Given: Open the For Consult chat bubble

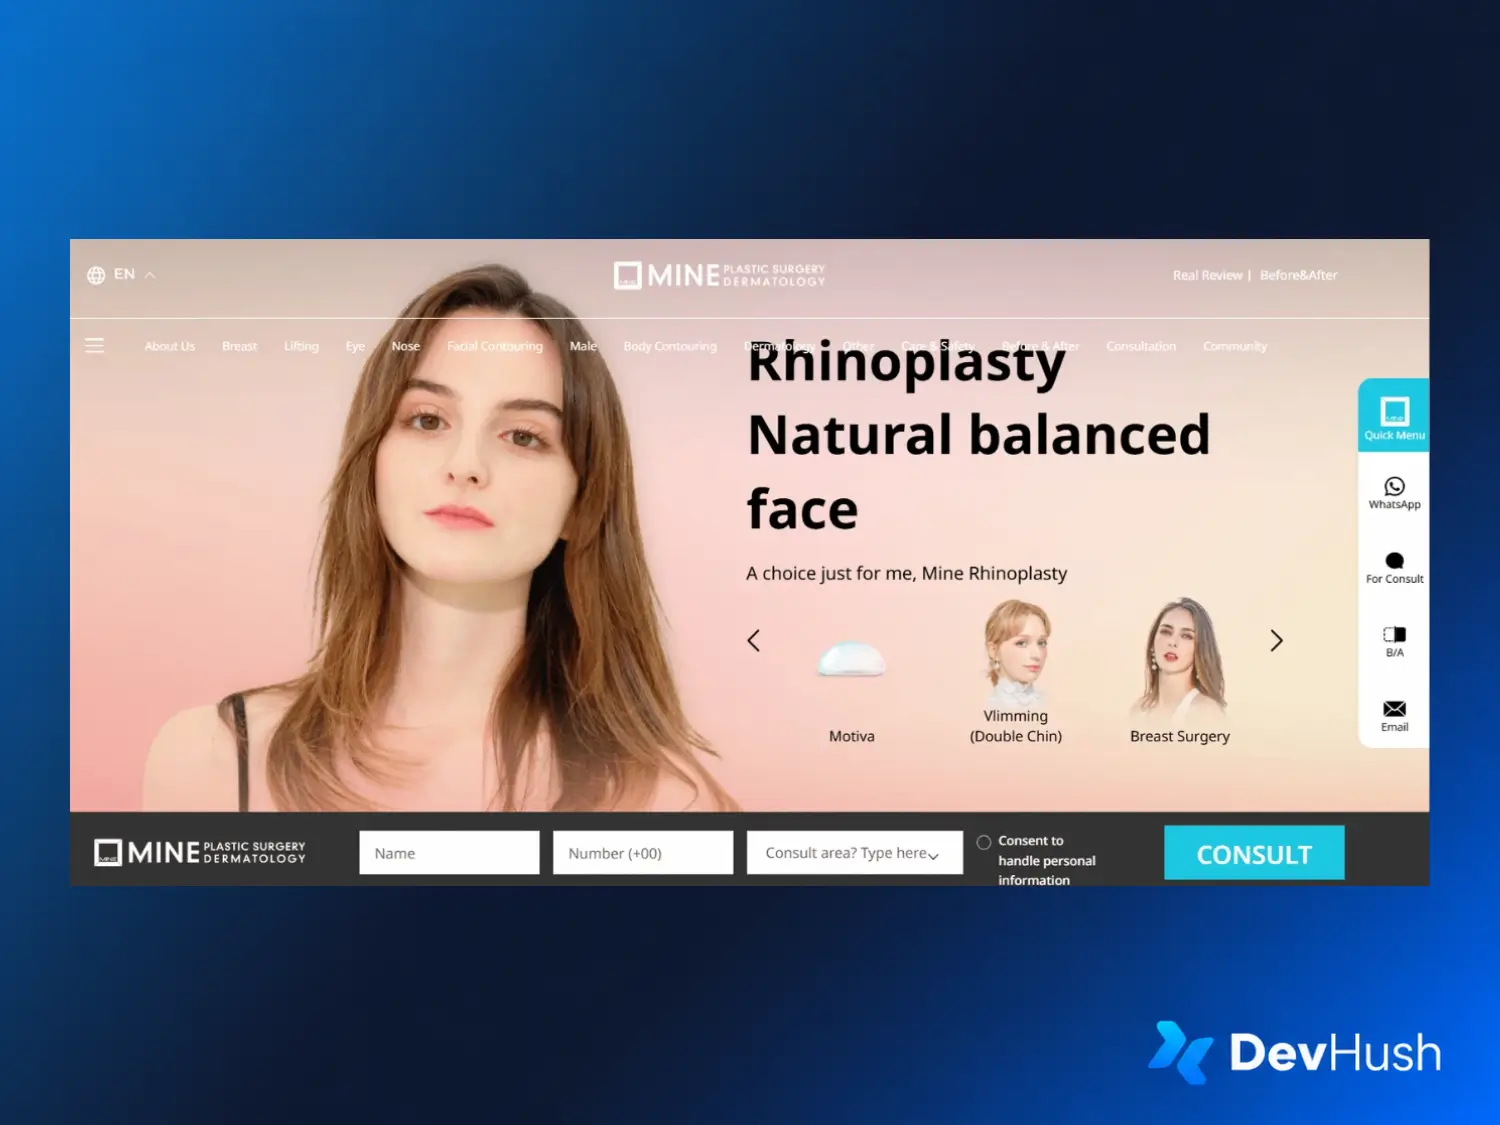Looking at the screenshot, I should pos(1394,567).
